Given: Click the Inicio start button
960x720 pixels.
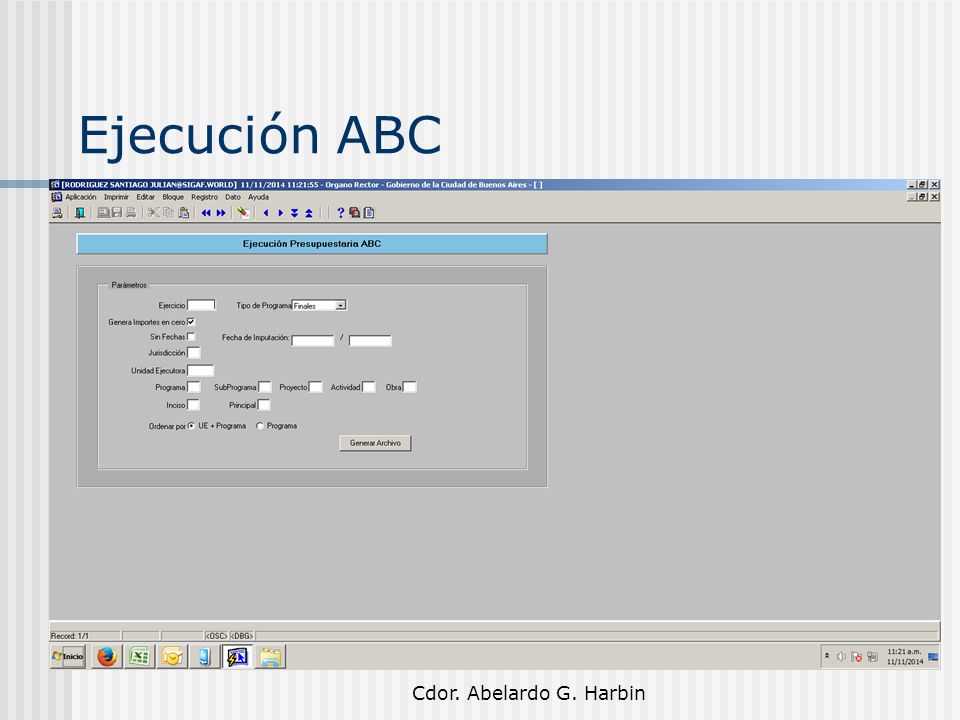Looking at the screenshot, I should tap(68, 656).
